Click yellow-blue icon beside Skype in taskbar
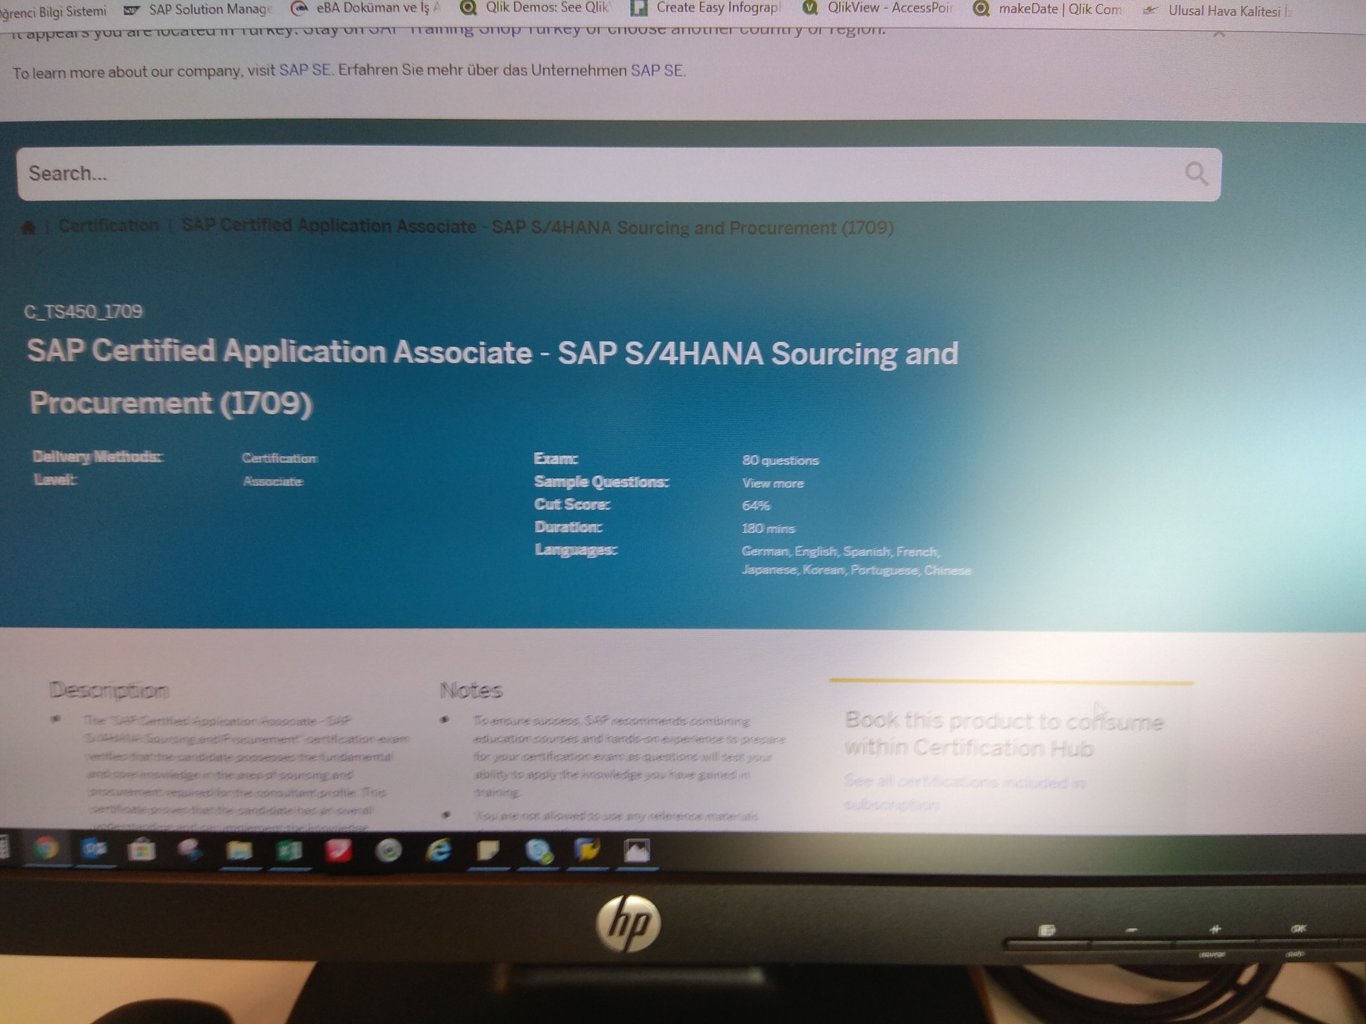The image size is (1366, 1024). coord(587,851)
